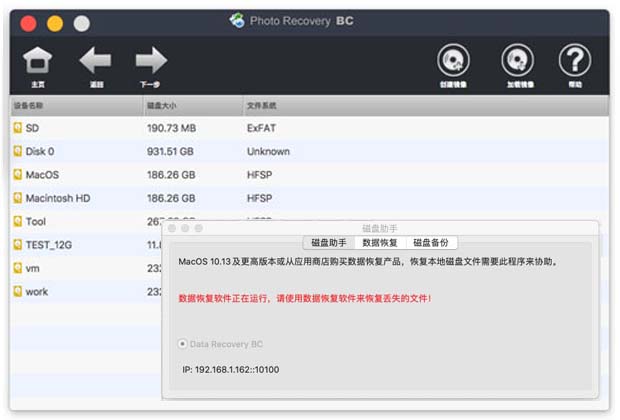Select the vm volume icon
This screenshot has height=420, width=620.
[x=17, y=268]
